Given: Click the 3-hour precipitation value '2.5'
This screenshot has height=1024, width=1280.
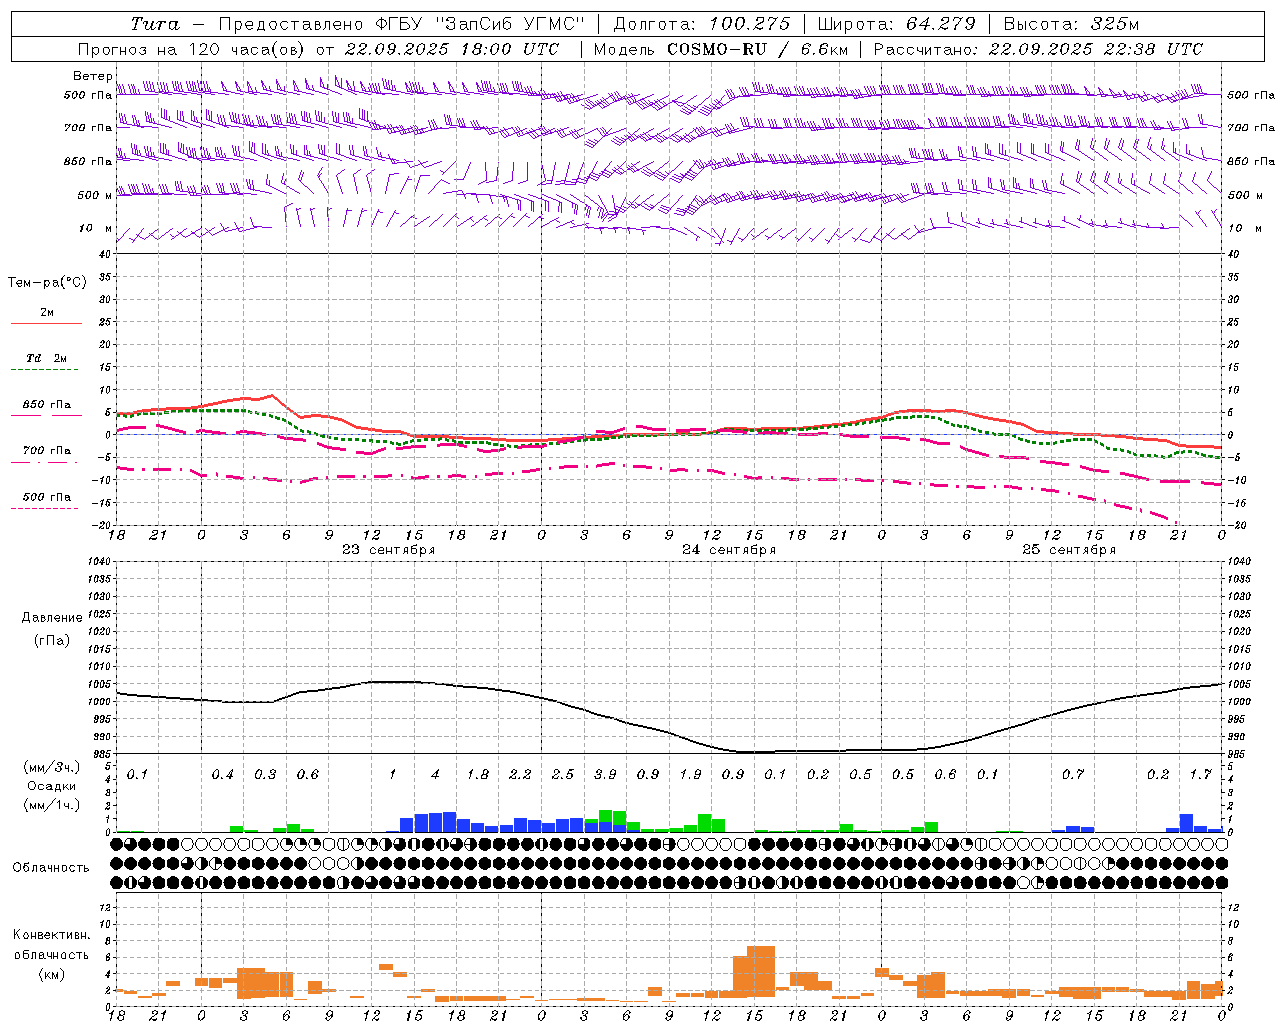Looking at the screenshot, I should coord(563,775).
